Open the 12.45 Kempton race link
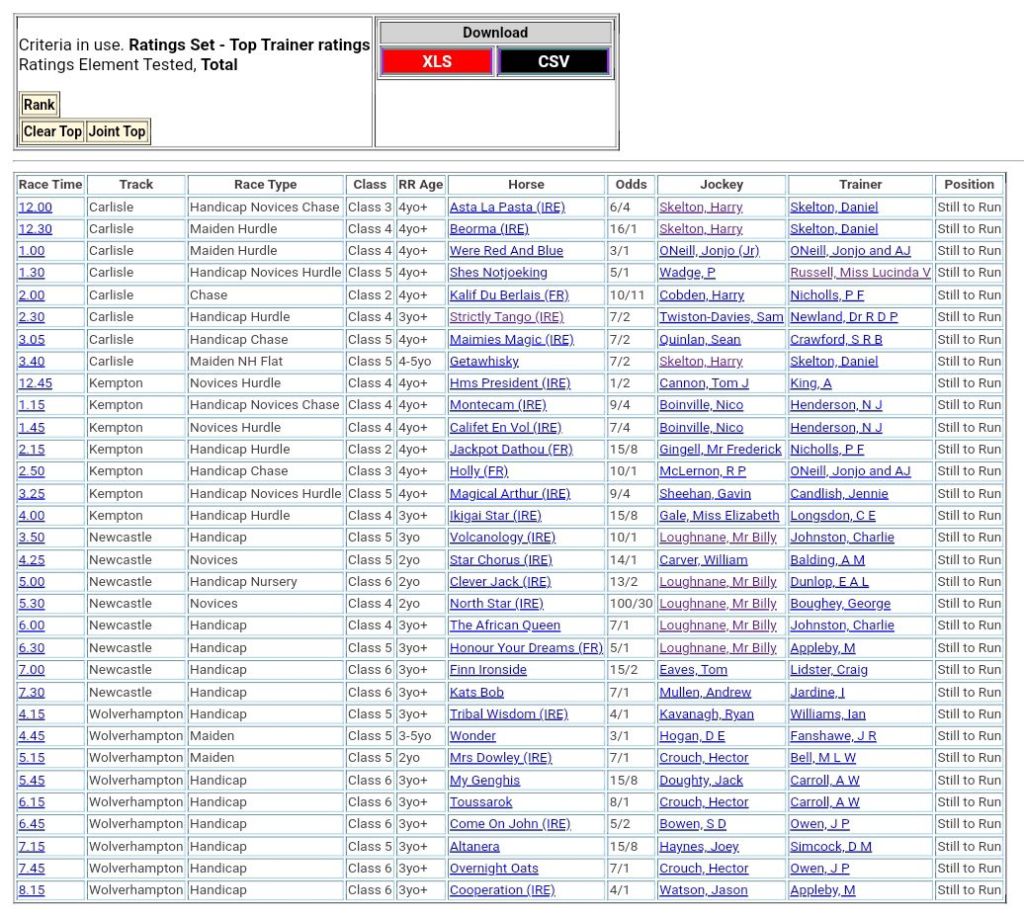Image resolution: width=1024 pixels, height=917 pixels. click(x=35, y=383)
